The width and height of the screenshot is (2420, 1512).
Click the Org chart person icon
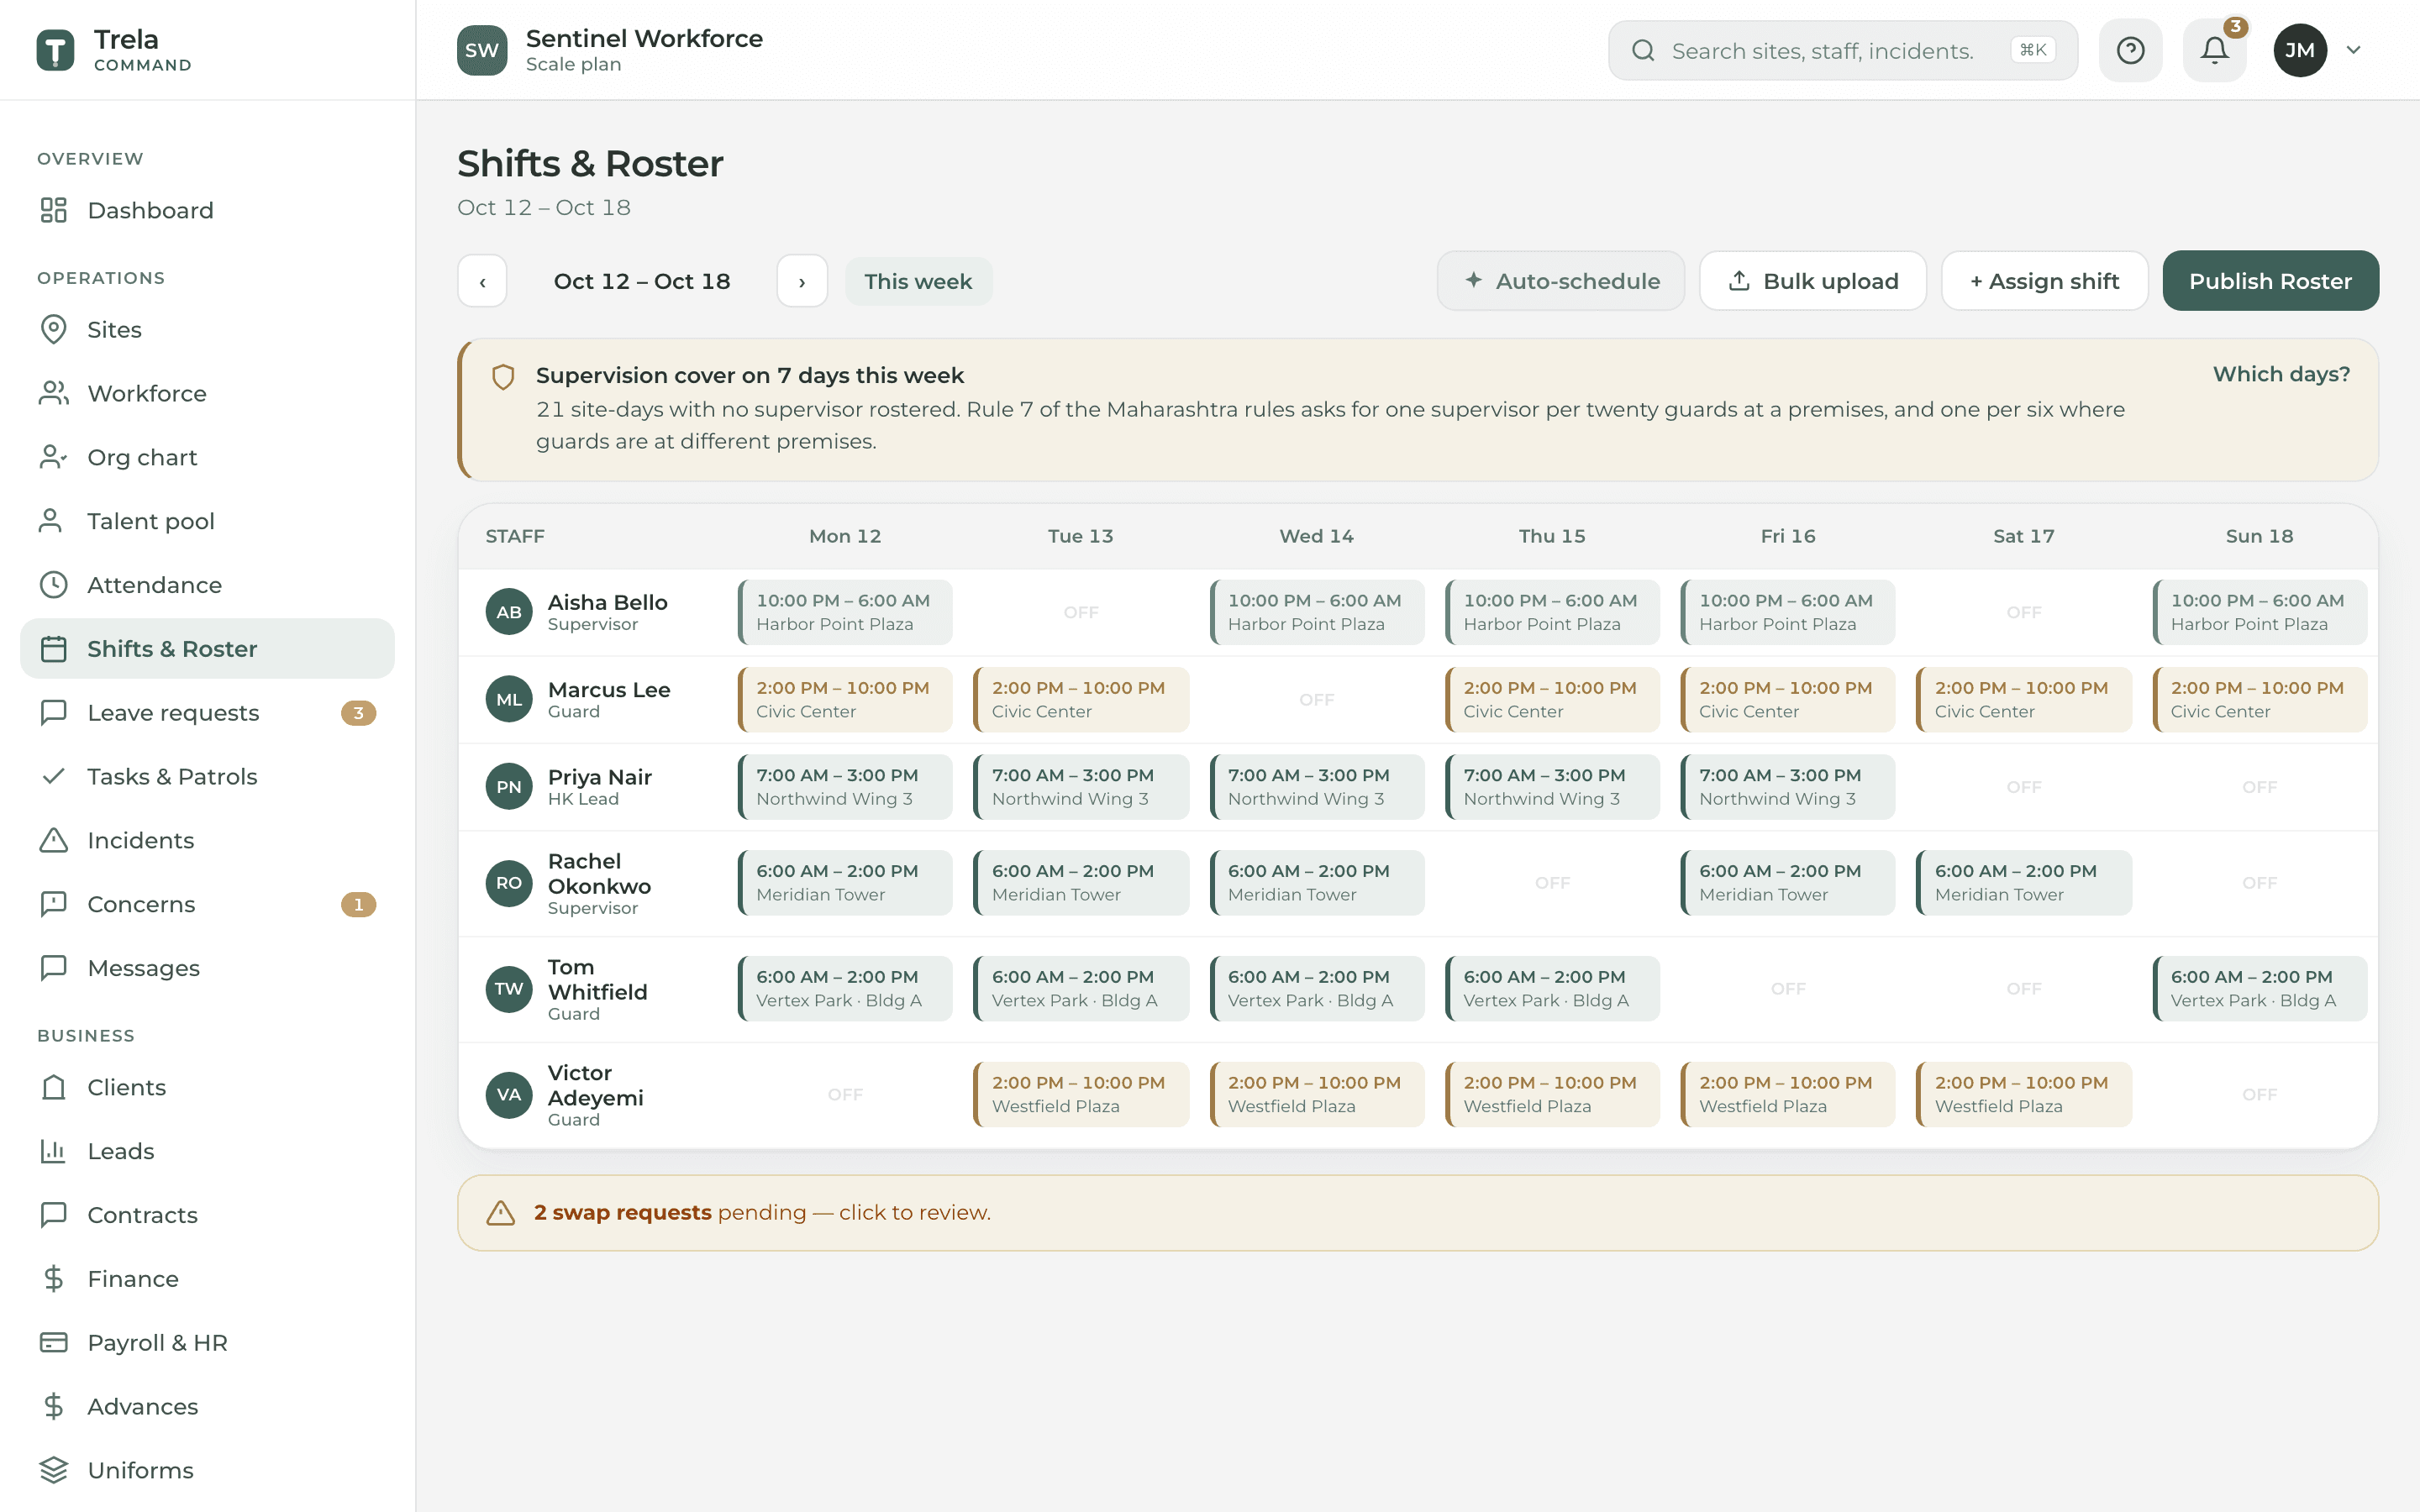(53, 457)
